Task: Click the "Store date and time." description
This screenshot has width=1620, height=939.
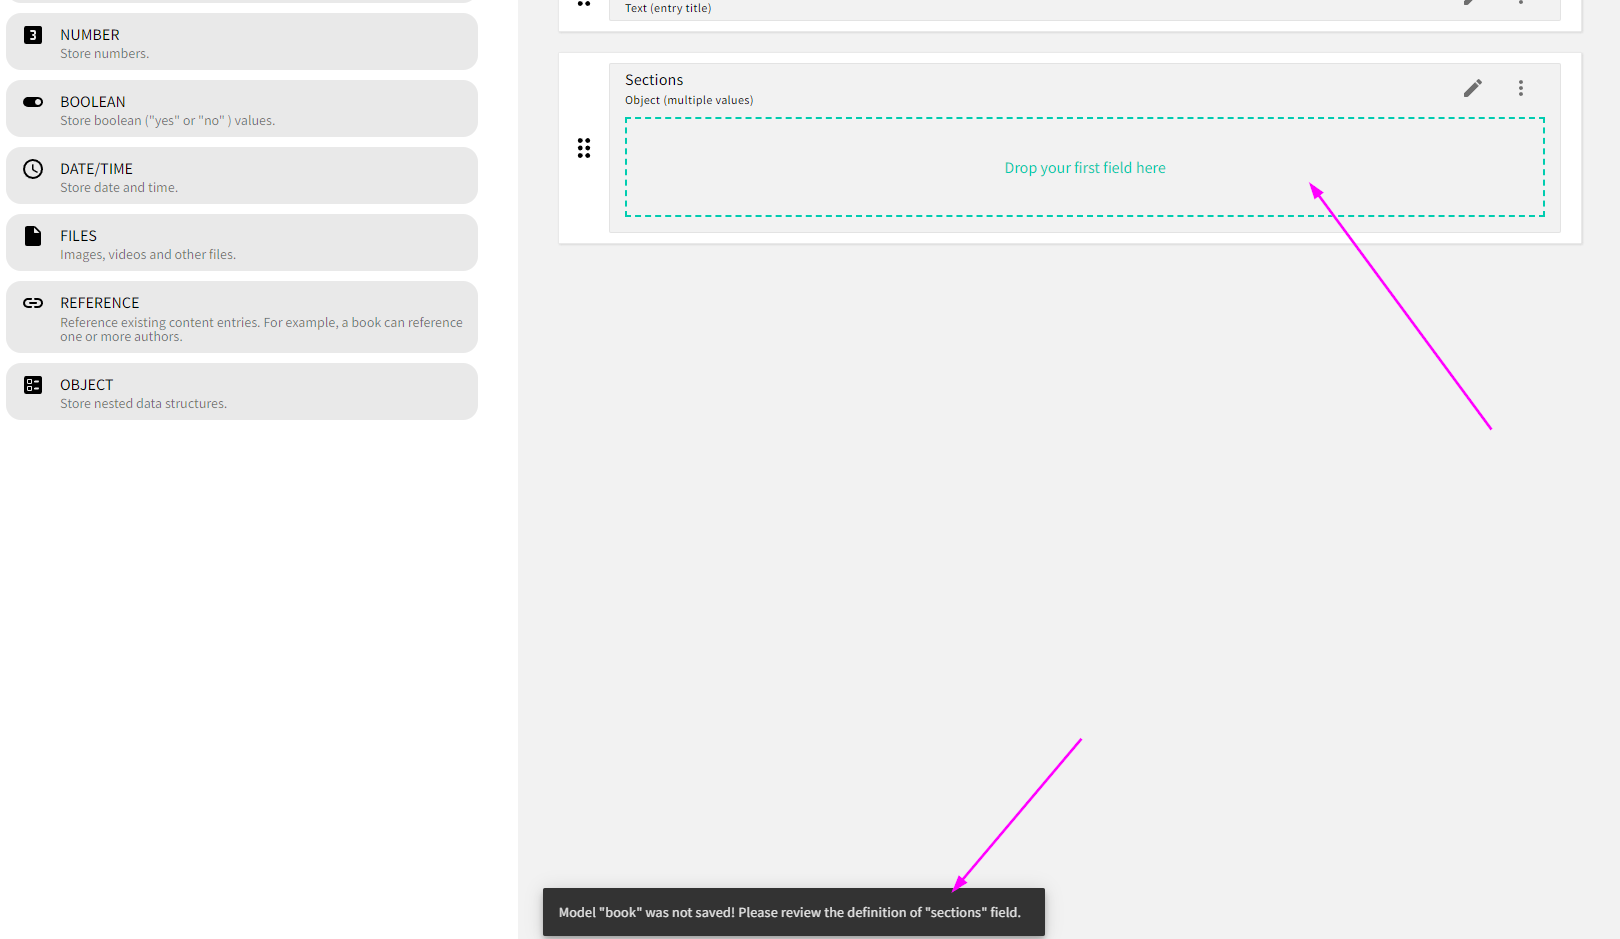Action: click(x=118, y=188)
